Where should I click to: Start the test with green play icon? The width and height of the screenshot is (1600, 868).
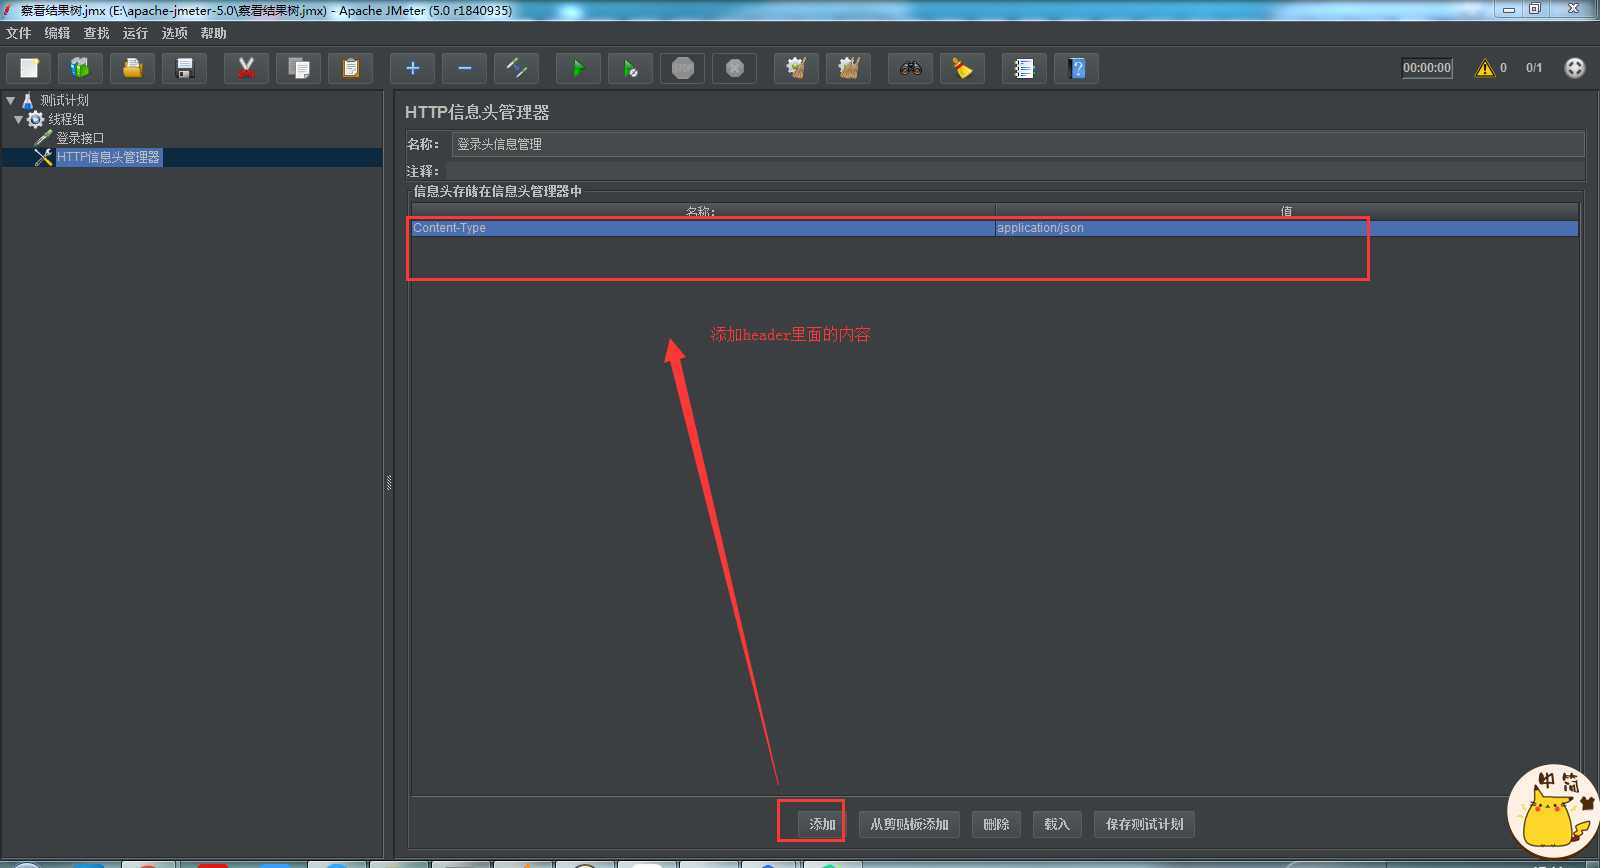click(x=578, y=68)
